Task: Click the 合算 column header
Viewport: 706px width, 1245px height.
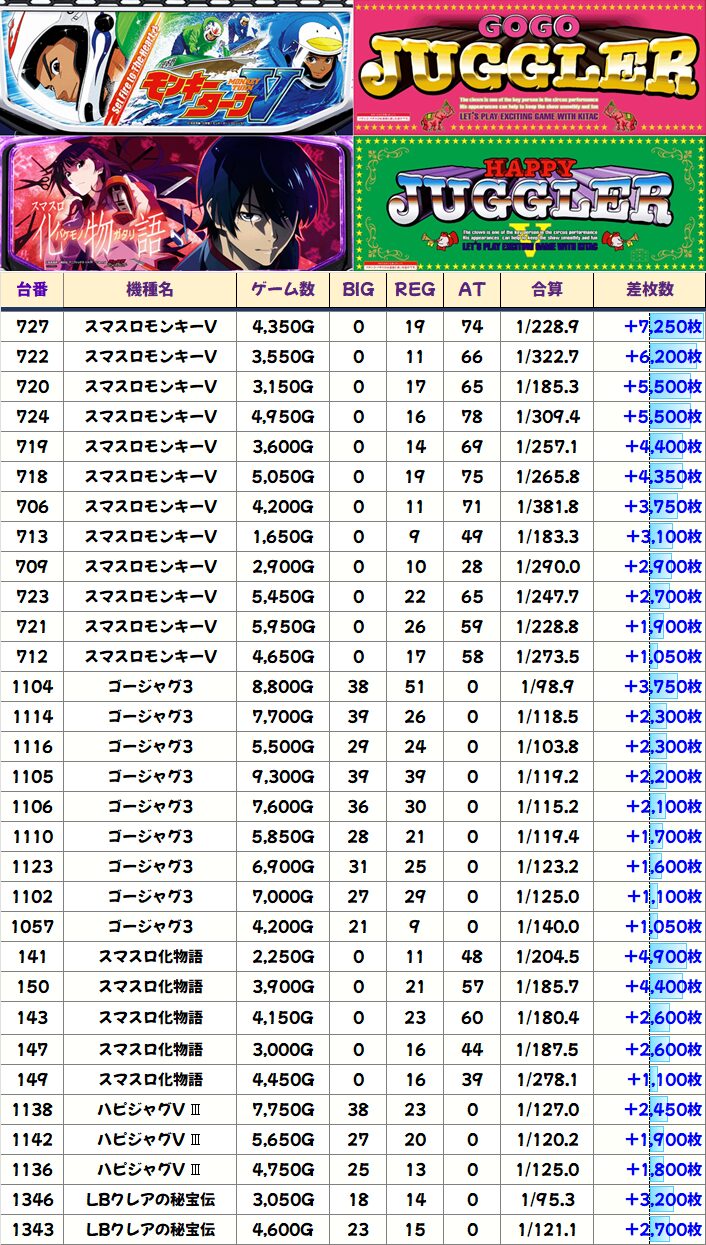Action: pos(547,289)
